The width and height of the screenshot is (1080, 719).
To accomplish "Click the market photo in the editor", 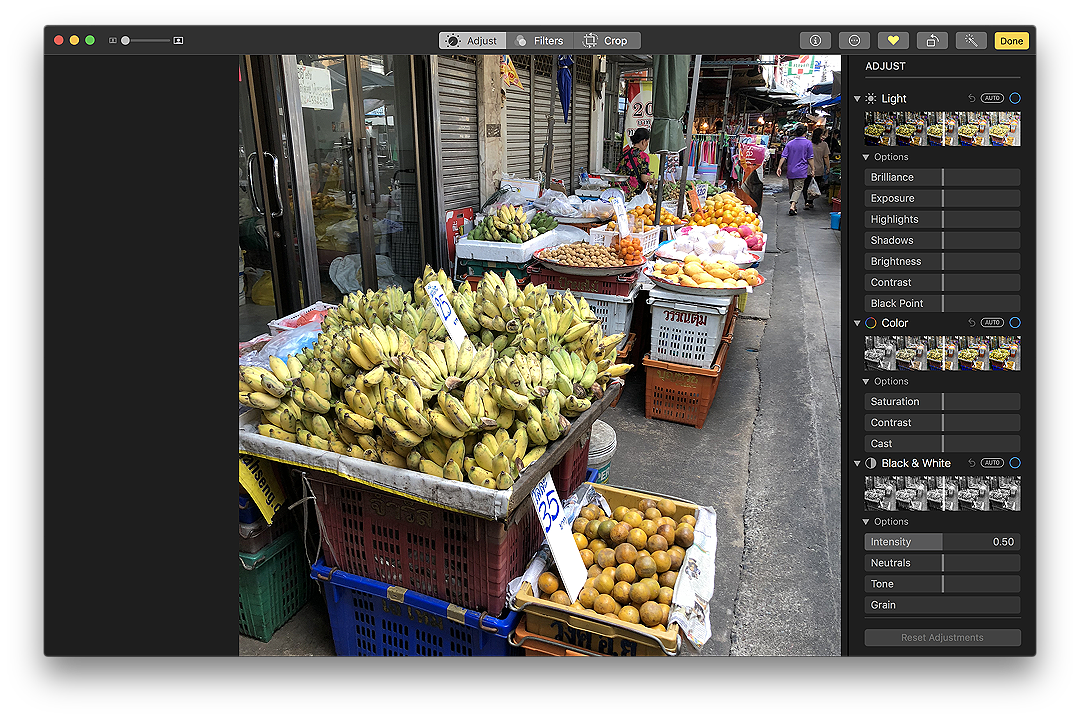I will coord(539,355).
